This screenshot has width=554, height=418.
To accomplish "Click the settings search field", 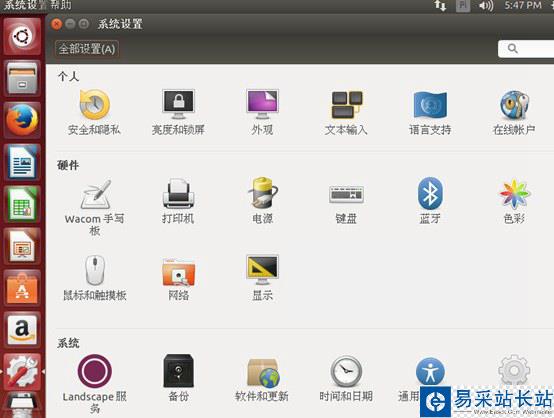I will pyautogui.click(x=526, y=49).
